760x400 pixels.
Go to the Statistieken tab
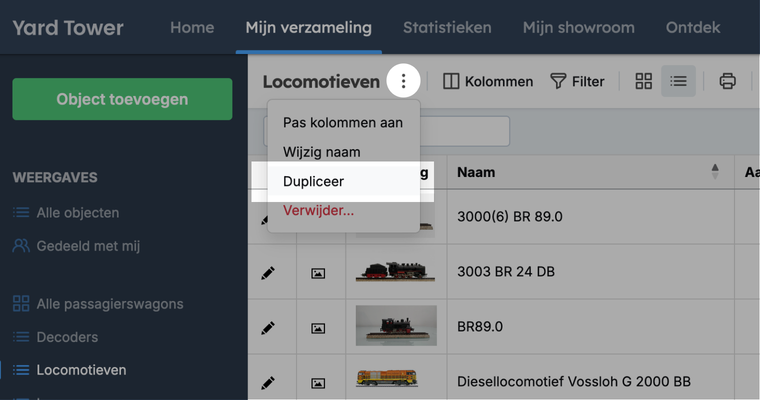(447, 27)
